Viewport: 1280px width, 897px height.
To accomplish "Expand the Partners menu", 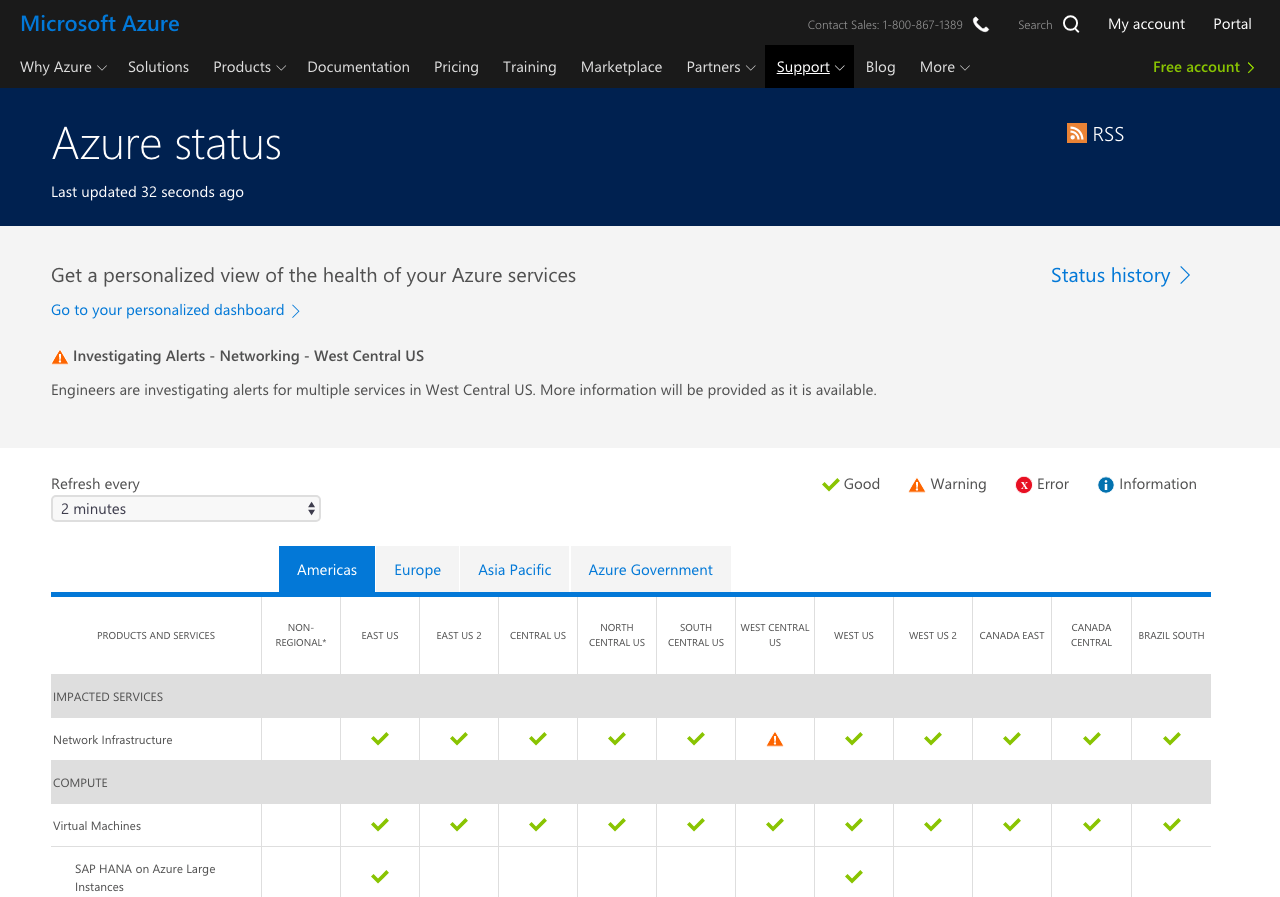I will click(x=721, y=67).
